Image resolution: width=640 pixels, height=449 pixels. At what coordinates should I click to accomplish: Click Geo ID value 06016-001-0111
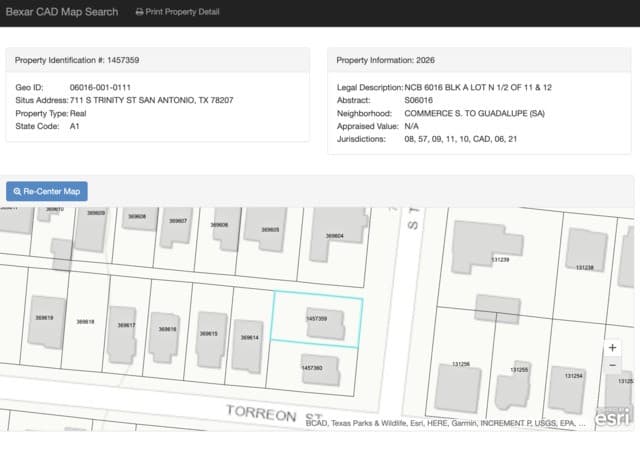(x=100, y=87)
